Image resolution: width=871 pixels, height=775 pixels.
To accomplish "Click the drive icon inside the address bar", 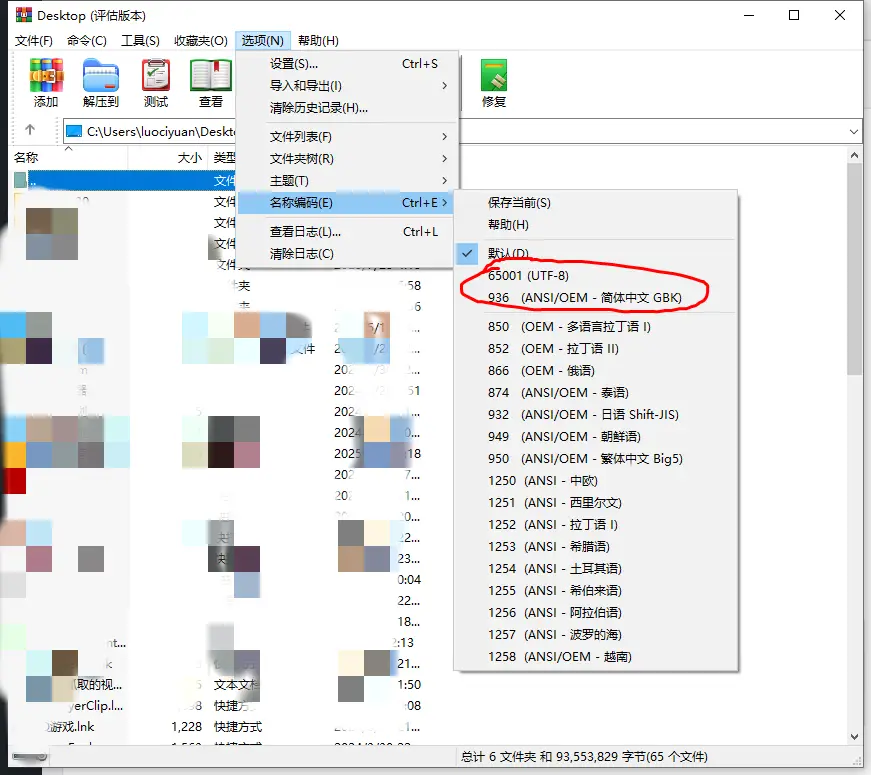I will [x=74, y=130].
